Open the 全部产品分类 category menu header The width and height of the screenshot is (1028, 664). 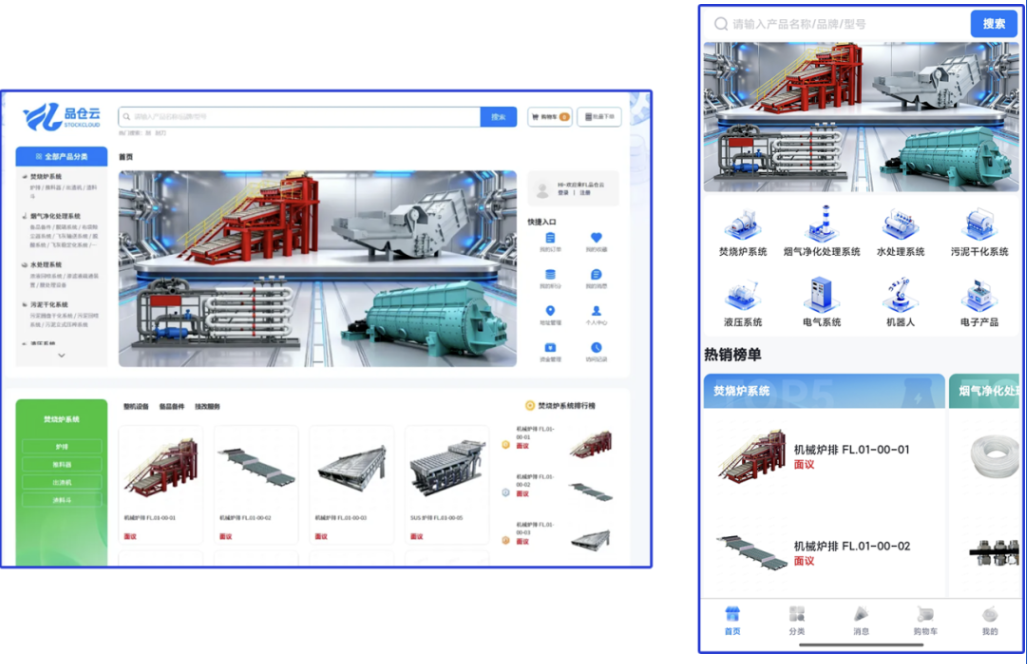[x=61, y=157]
